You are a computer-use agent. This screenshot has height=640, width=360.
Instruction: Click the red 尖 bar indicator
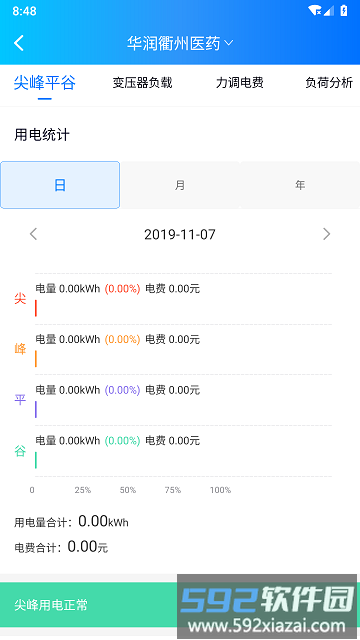36,308
